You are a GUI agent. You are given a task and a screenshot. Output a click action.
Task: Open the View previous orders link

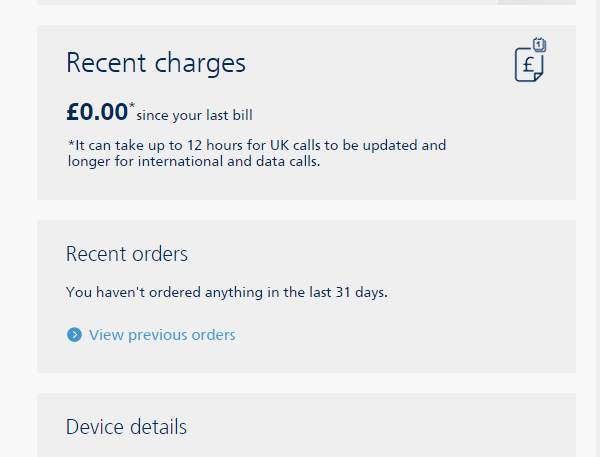click(x=162, y=335)
